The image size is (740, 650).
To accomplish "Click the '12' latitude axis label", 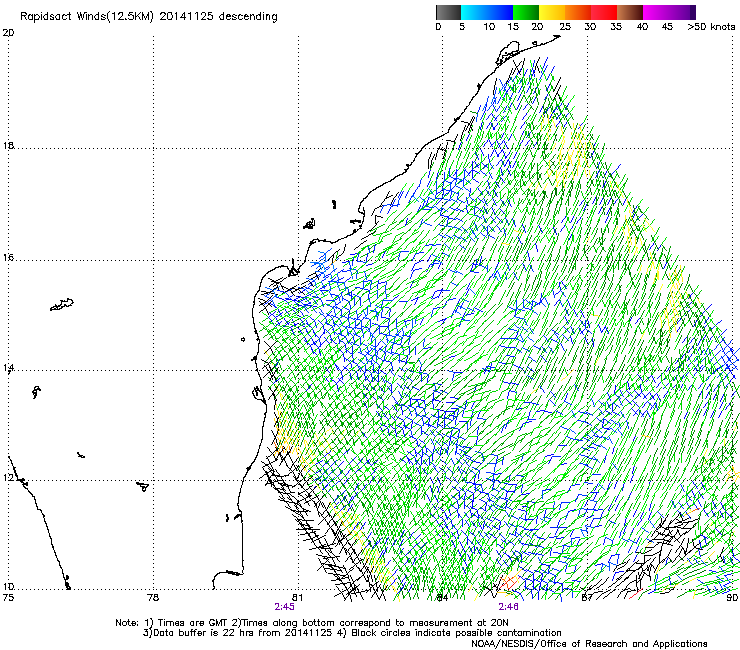I will pyautogui.click(x=8, y=478).
